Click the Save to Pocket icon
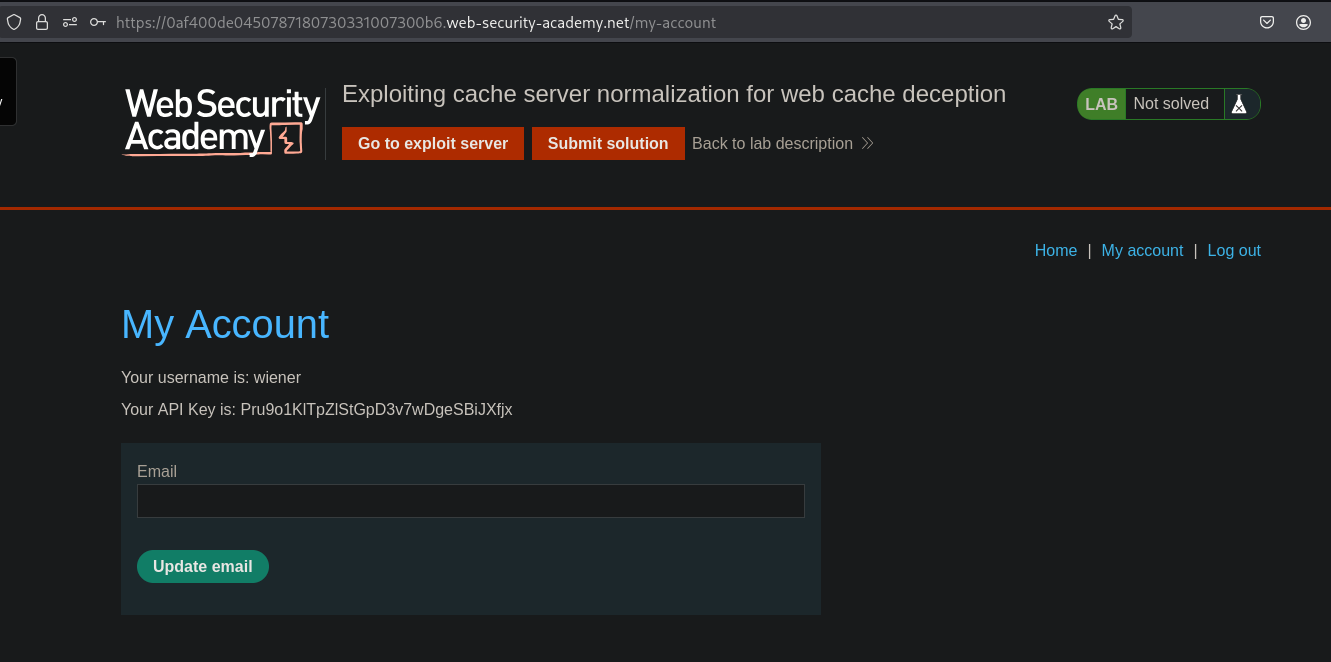The image size is (1331, 662). point(1267,22)
